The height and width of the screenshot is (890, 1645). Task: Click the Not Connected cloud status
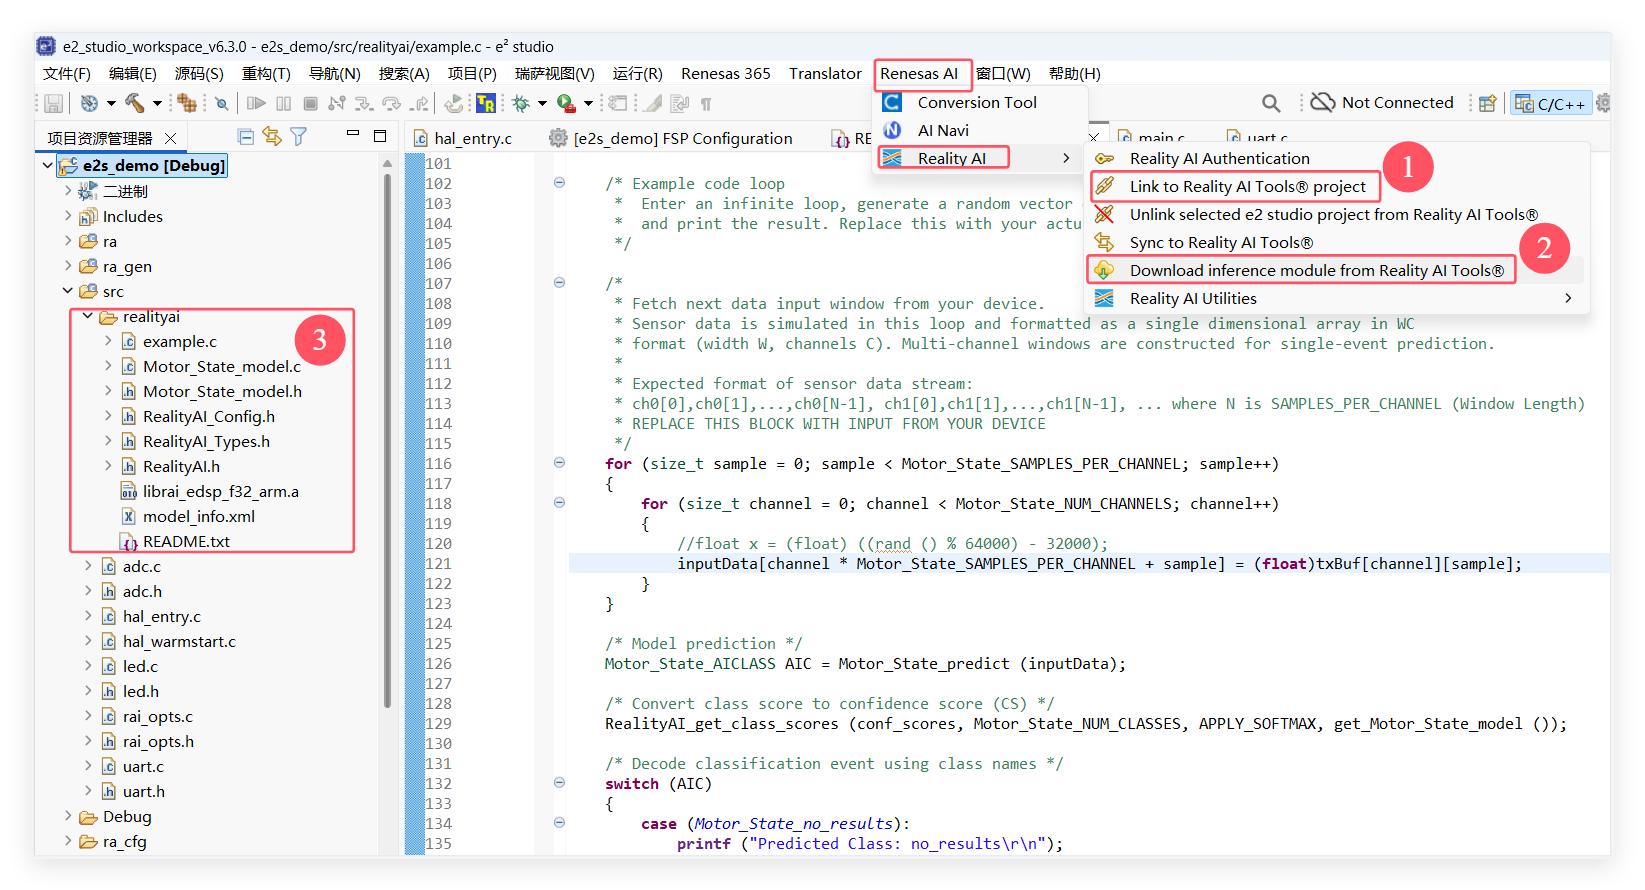point(1382,102)
